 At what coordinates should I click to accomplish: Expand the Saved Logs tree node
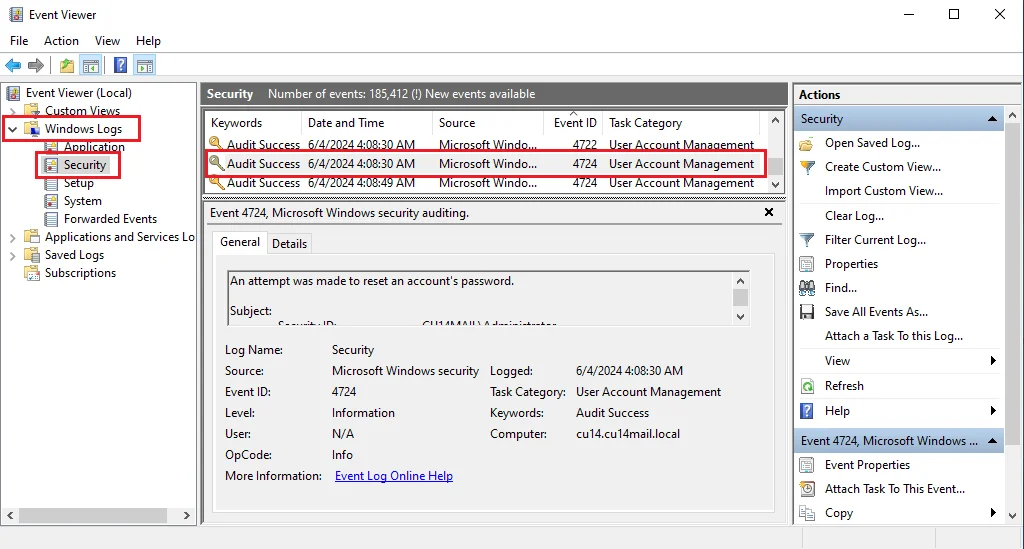point(12,256)
